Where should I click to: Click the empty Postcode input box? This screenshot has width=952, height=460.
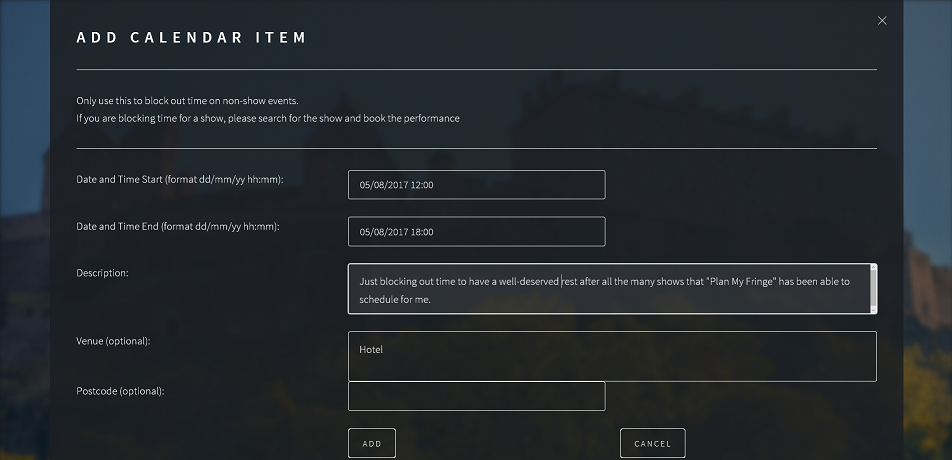[476, 396]
